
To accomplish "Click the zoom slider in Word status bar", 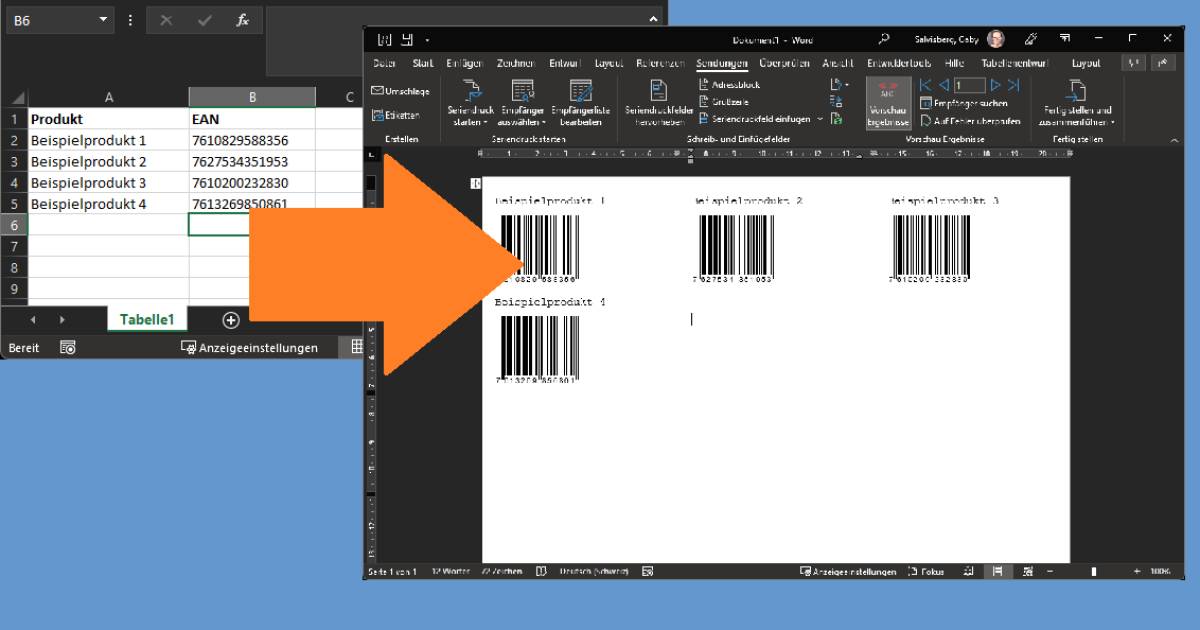I will pyautogui.click(x=1093, y=572).
